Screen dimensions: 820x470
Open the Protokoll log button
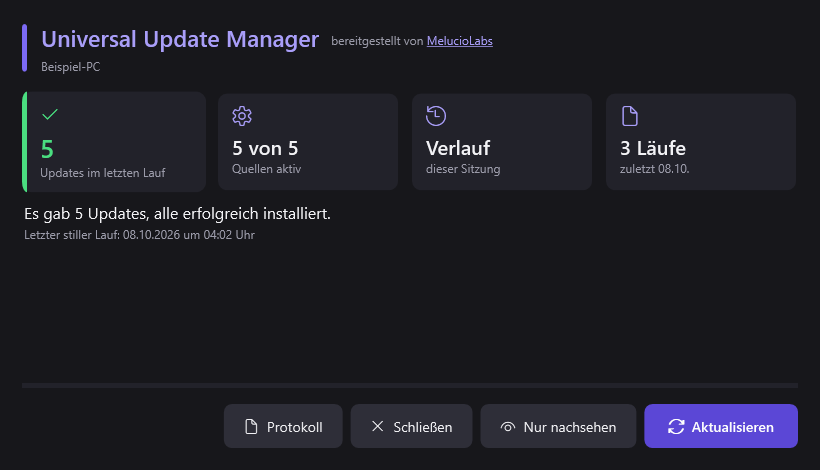(283, 426)
